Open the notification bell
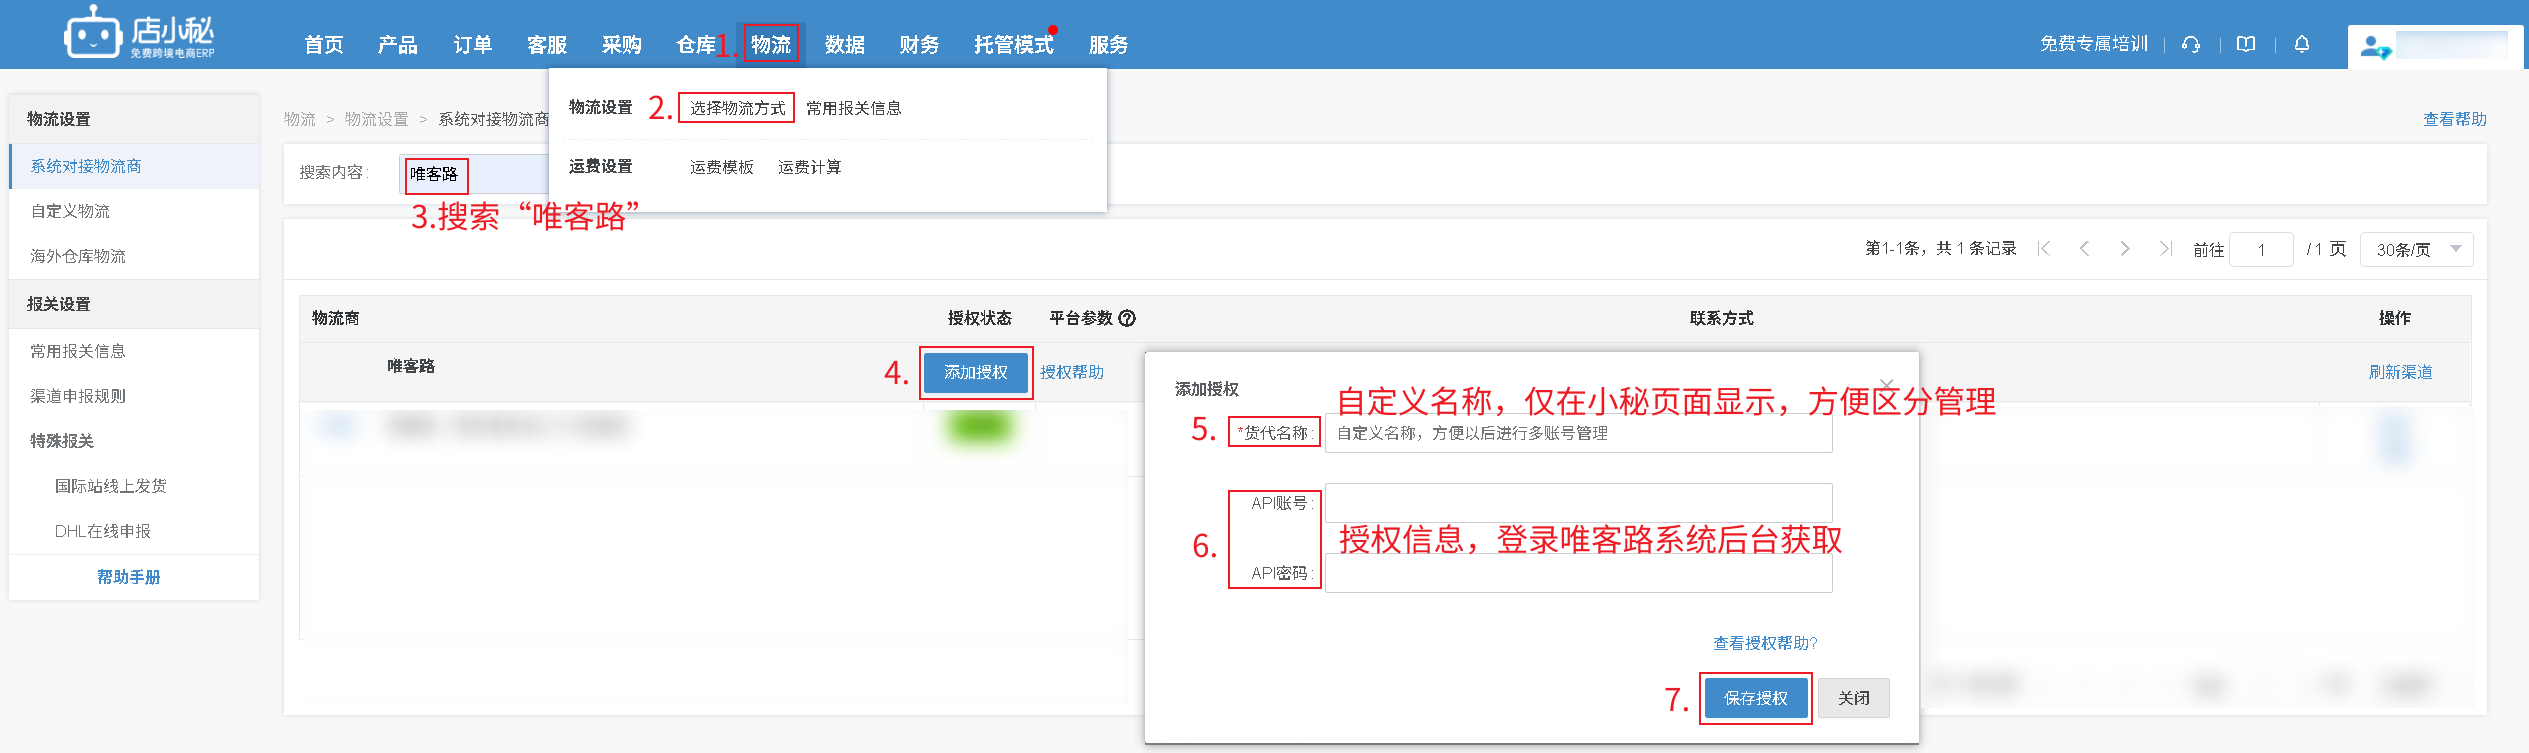2529x753 pixels. 2302,44
